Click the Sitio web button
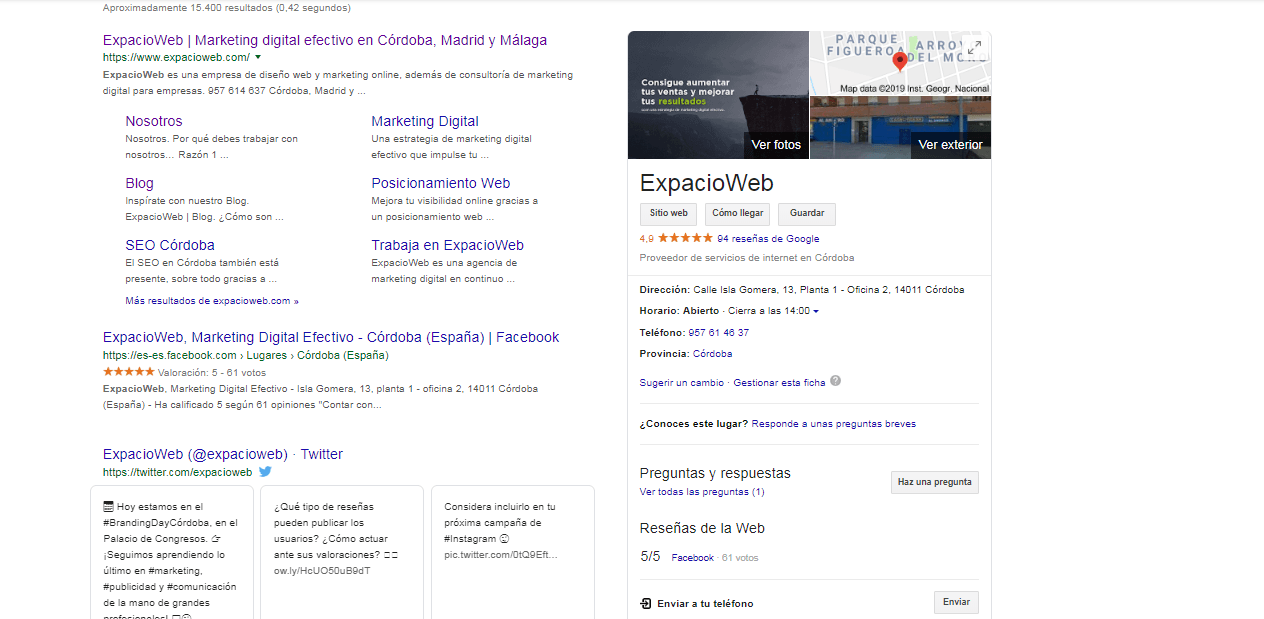This screenshot has width=1264, height=619. pos(669,214)
